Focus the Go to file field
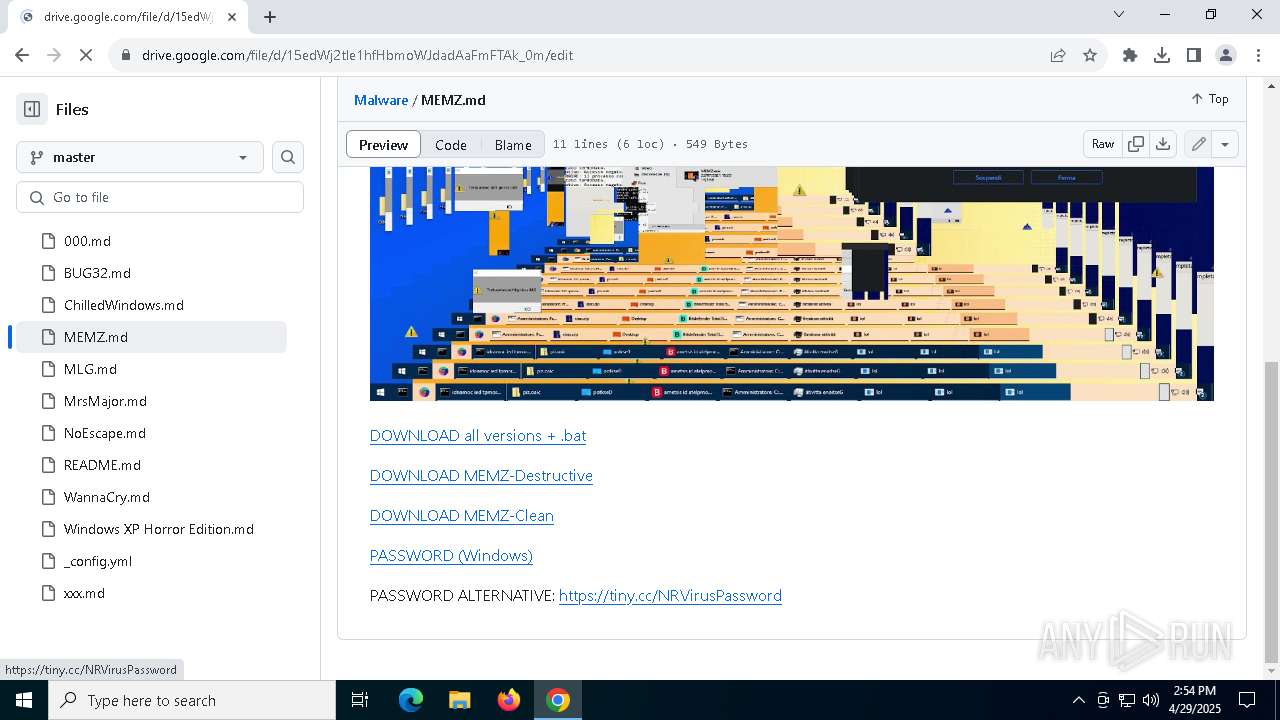The width and height of the screenshot is (1280, 720). [x=160, y=197]
